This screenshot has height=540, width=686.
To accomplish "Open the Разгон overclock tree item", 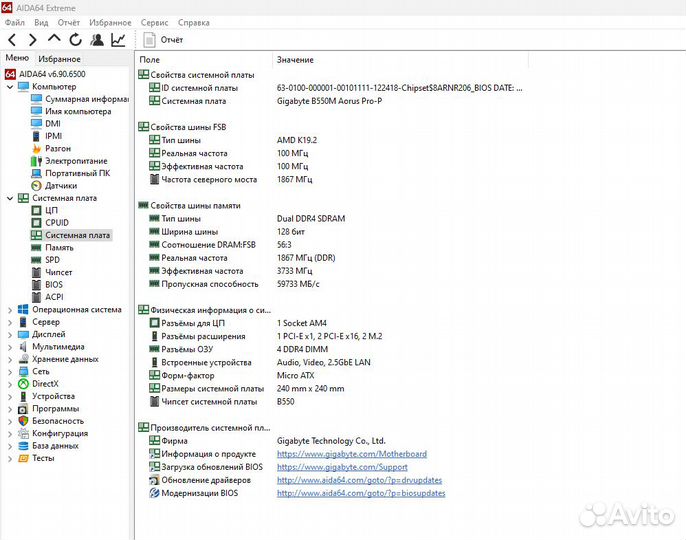I will click(x=57, y=148).
